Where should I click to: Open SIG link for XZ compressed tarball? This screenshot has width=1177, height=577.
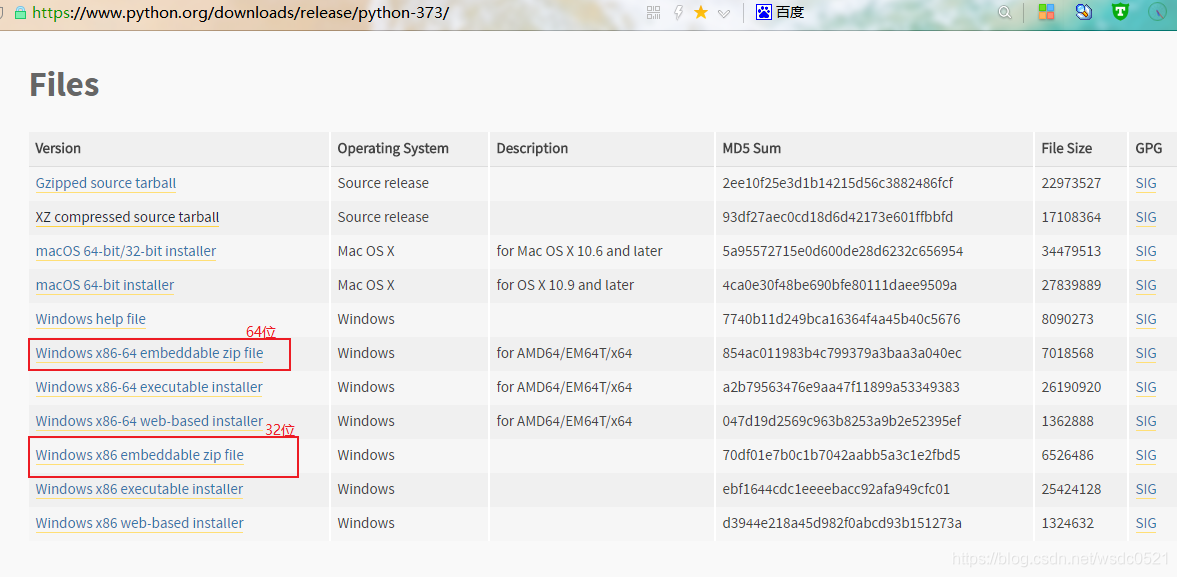[1146, 218]
